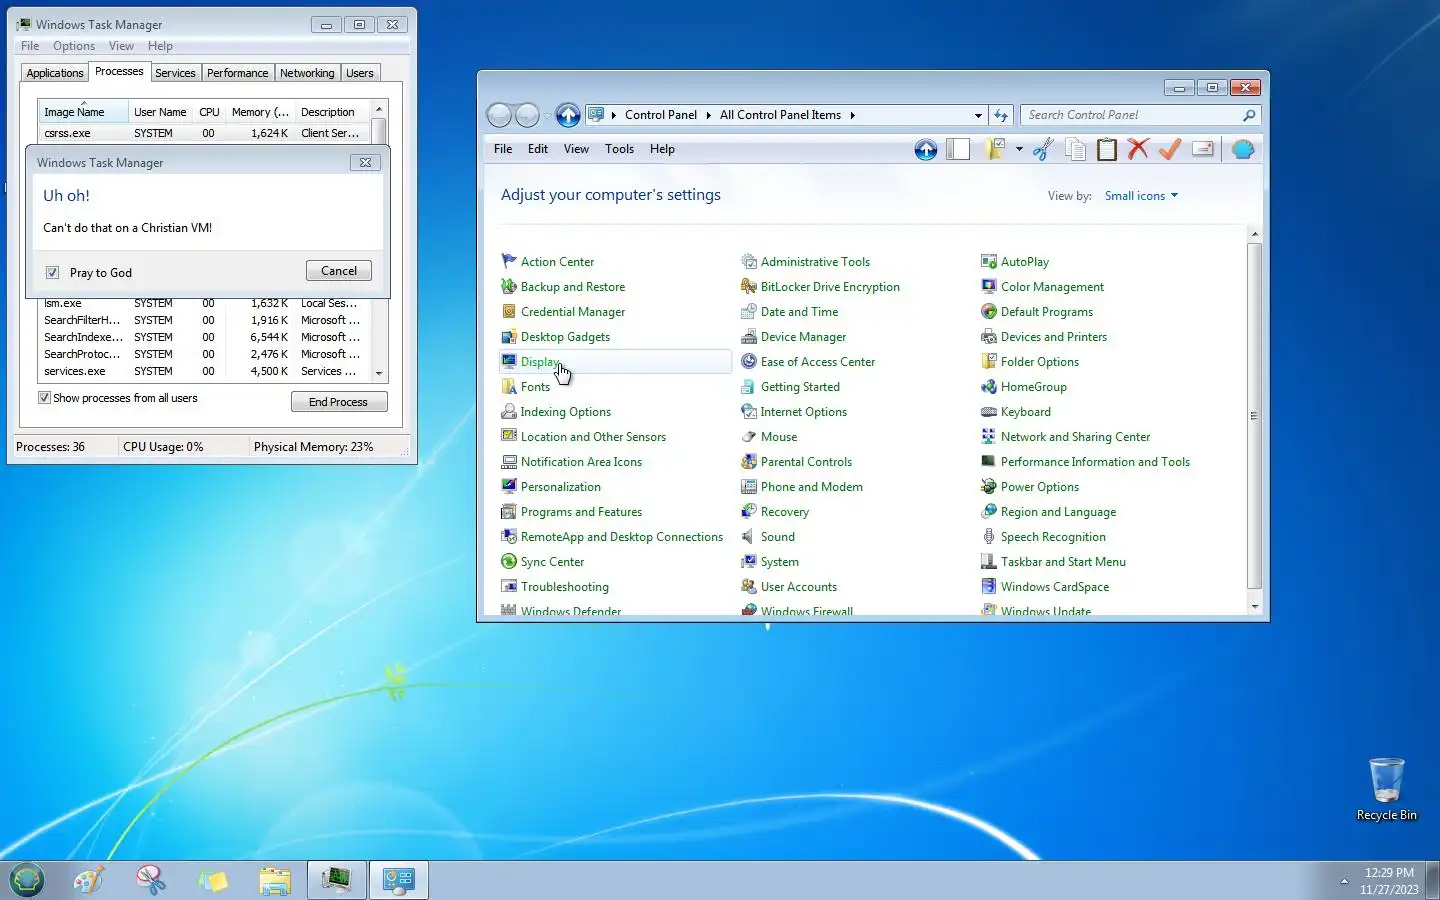Uncheck the Pray to God checkbox

(52, 272)
